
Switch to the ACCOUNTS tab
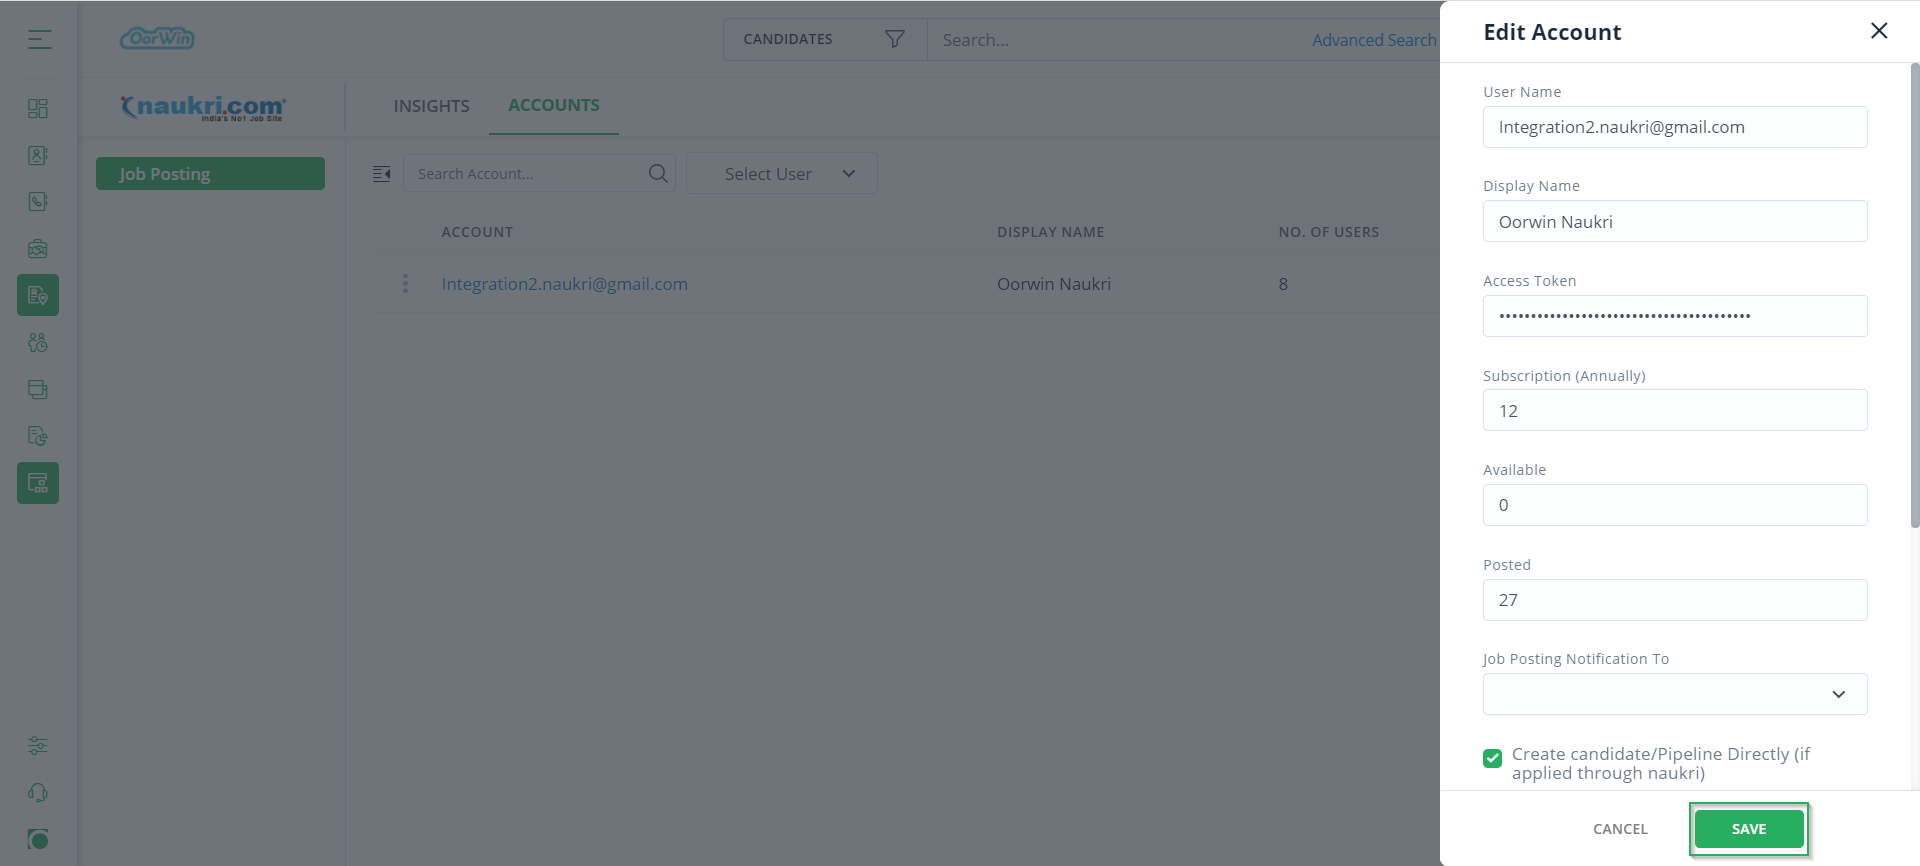click(554, 105)
